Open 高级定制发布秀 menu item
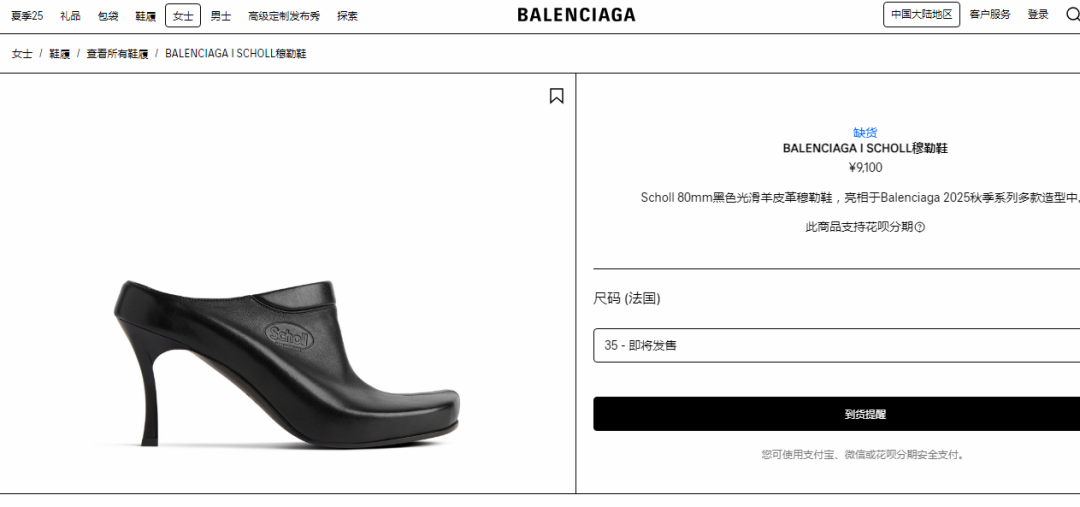The height and width of the screenshot is (507, 1080). [x=284, y=16]
